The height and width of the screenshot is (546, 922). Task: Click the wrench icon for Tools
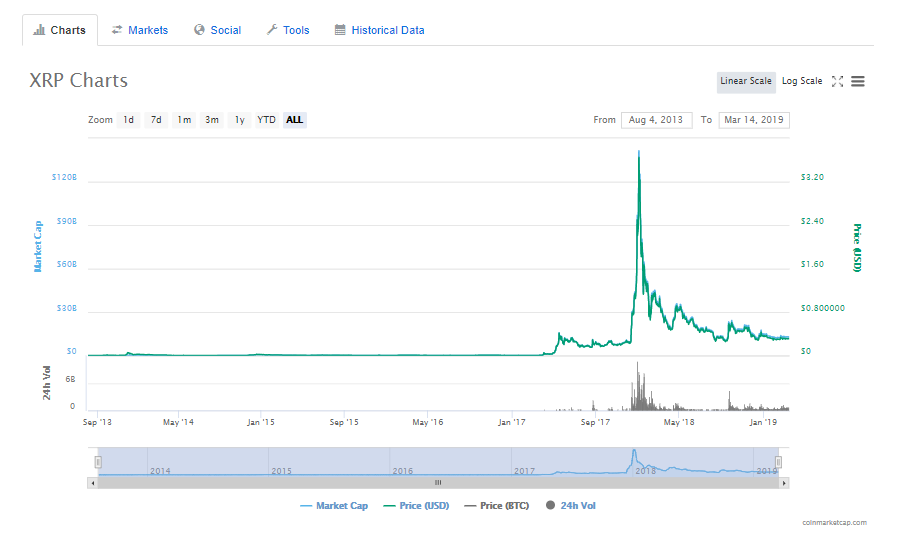coord(272,29)
